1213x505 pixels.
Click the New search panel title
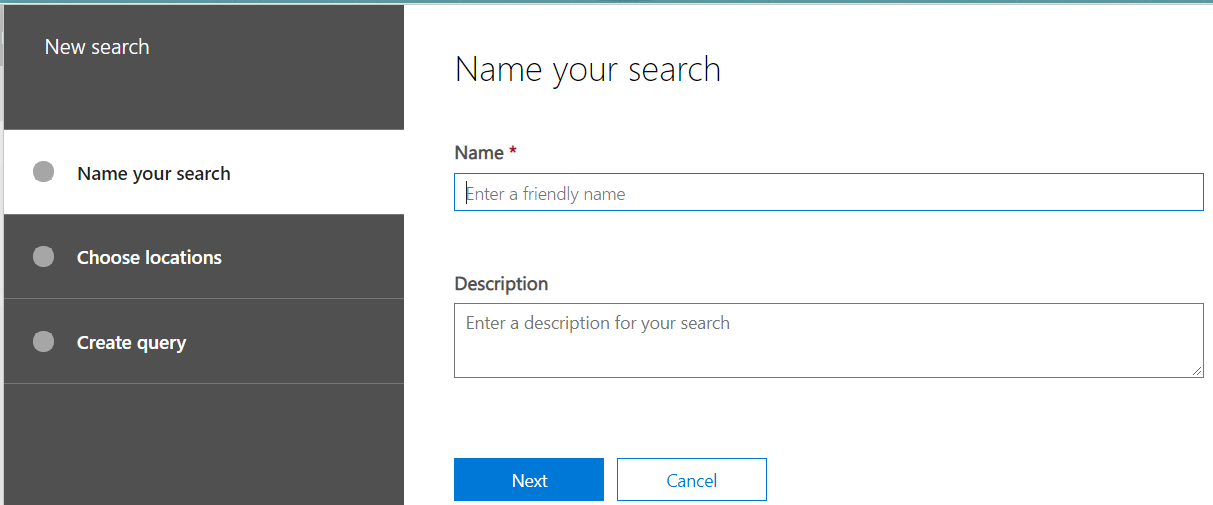click(97, 47)
